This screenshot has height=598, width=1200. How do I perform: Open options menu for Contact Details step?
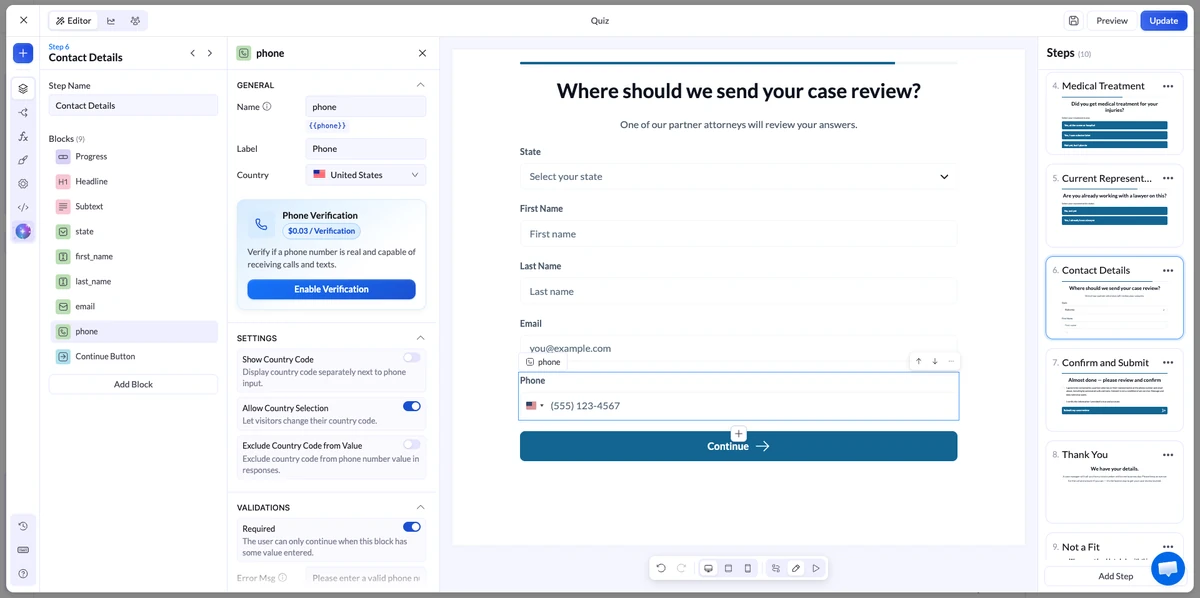tap(1168, 270)
